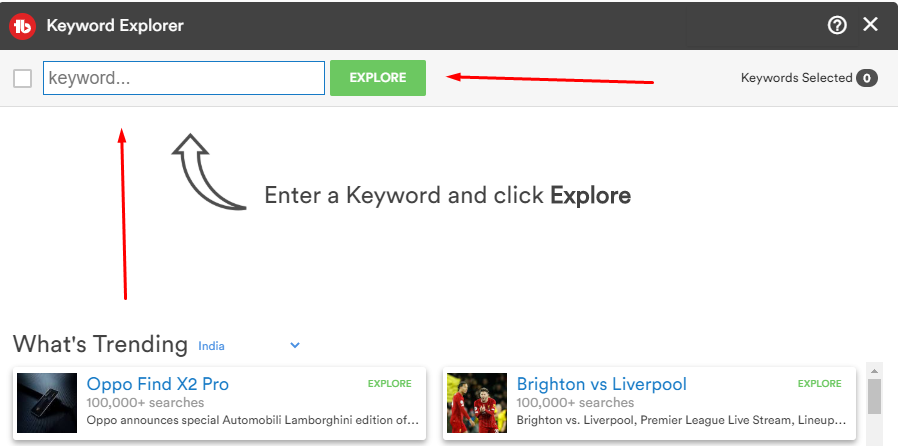898x446 pixels.
Task: Click 'Enter a Keyword and click Explore' text
Action: (448, 195)
